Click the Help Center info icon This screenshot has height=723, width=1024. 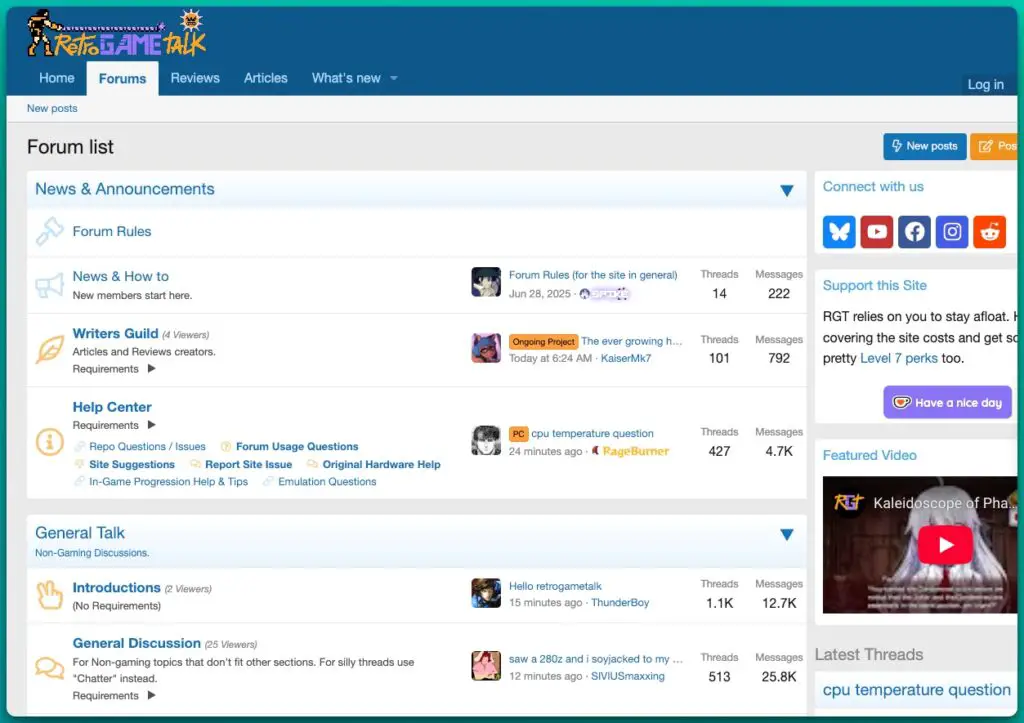[50, 442]
